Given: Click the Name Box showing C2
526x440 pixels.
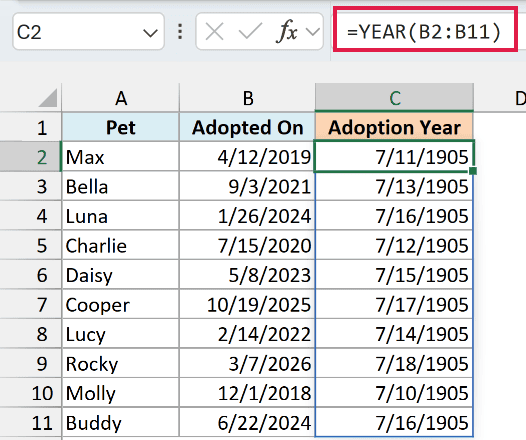Looking at the screenshot, I should [88, 32].
